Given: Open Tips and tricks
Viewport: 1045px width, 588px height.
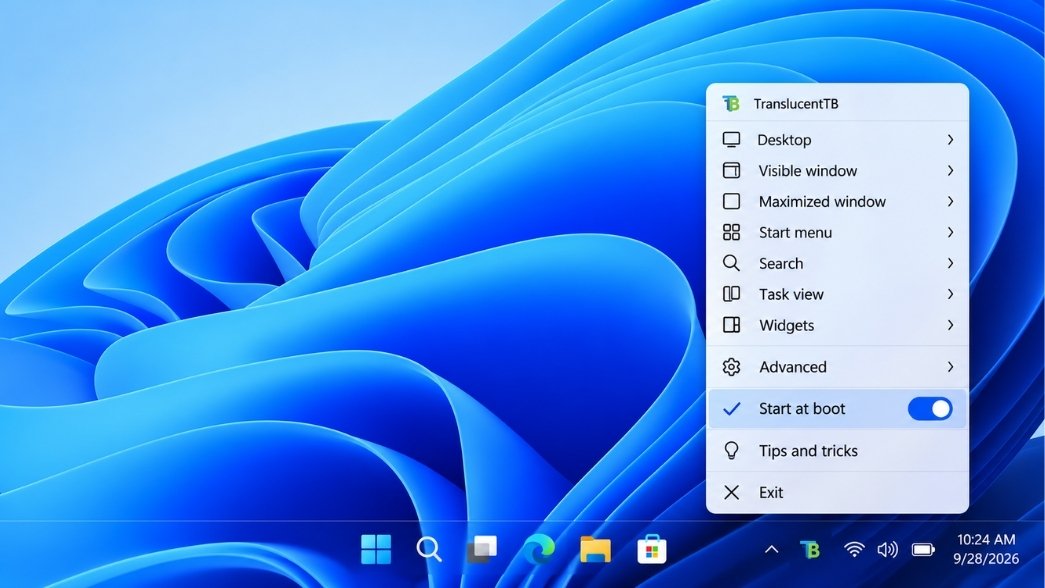Looking at the screenshot, I should [837, 451].
